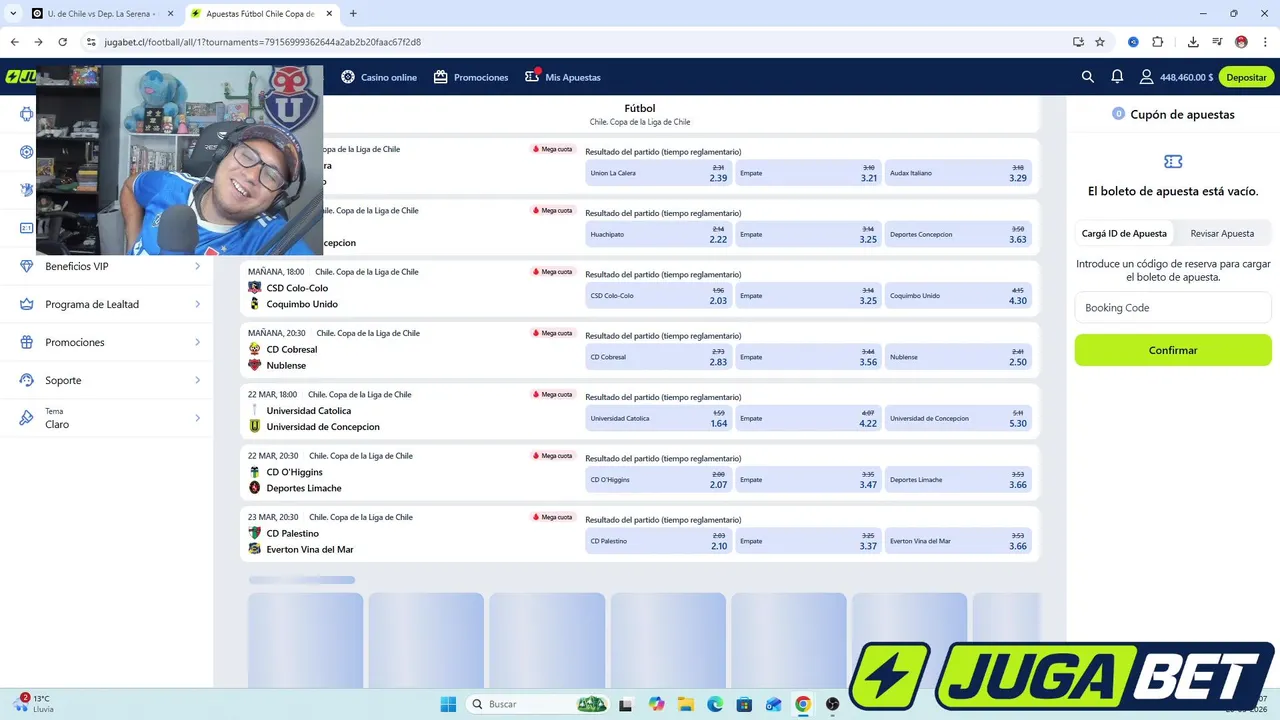Open File Explorer from the taskbar
This screenshot has width=1280, height=720.
(686, 704)
